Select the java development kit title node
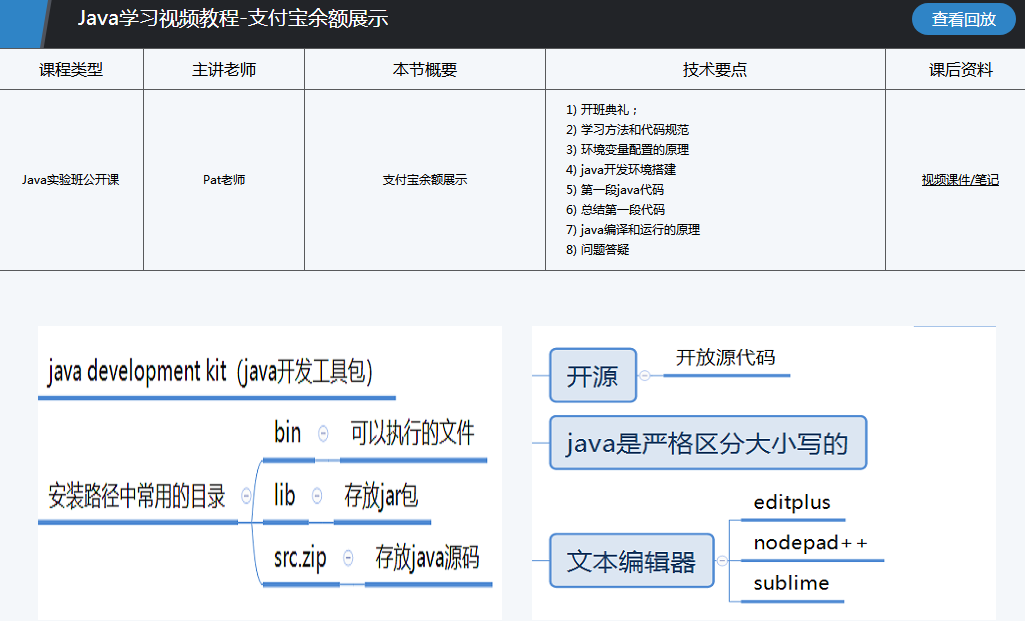The image size is (1025, 621). tap(210, 372)
